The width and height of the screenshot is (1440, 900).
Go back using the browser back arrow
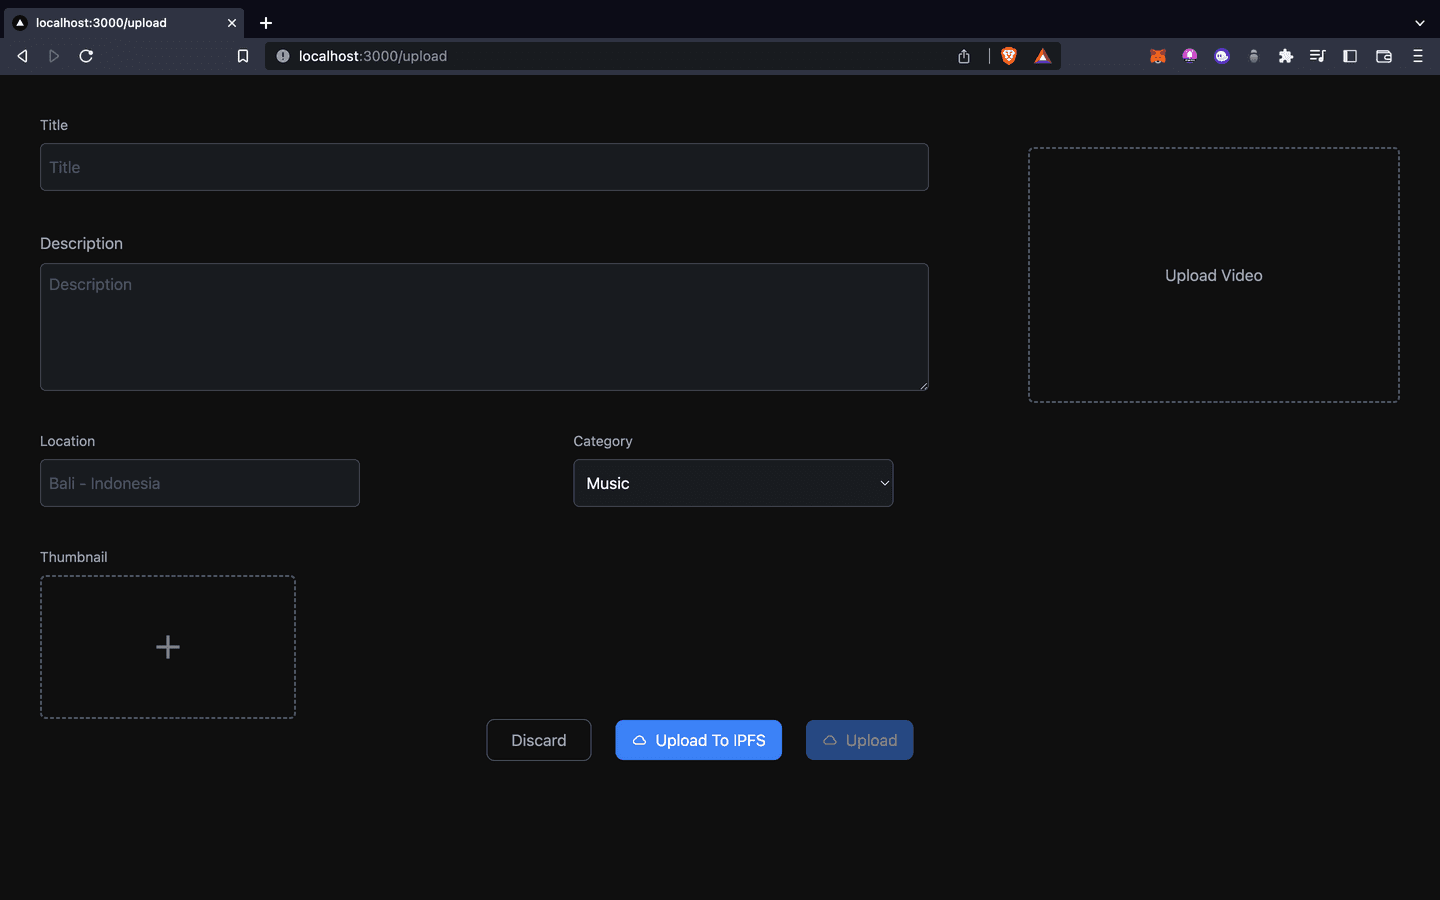[22, 56]
